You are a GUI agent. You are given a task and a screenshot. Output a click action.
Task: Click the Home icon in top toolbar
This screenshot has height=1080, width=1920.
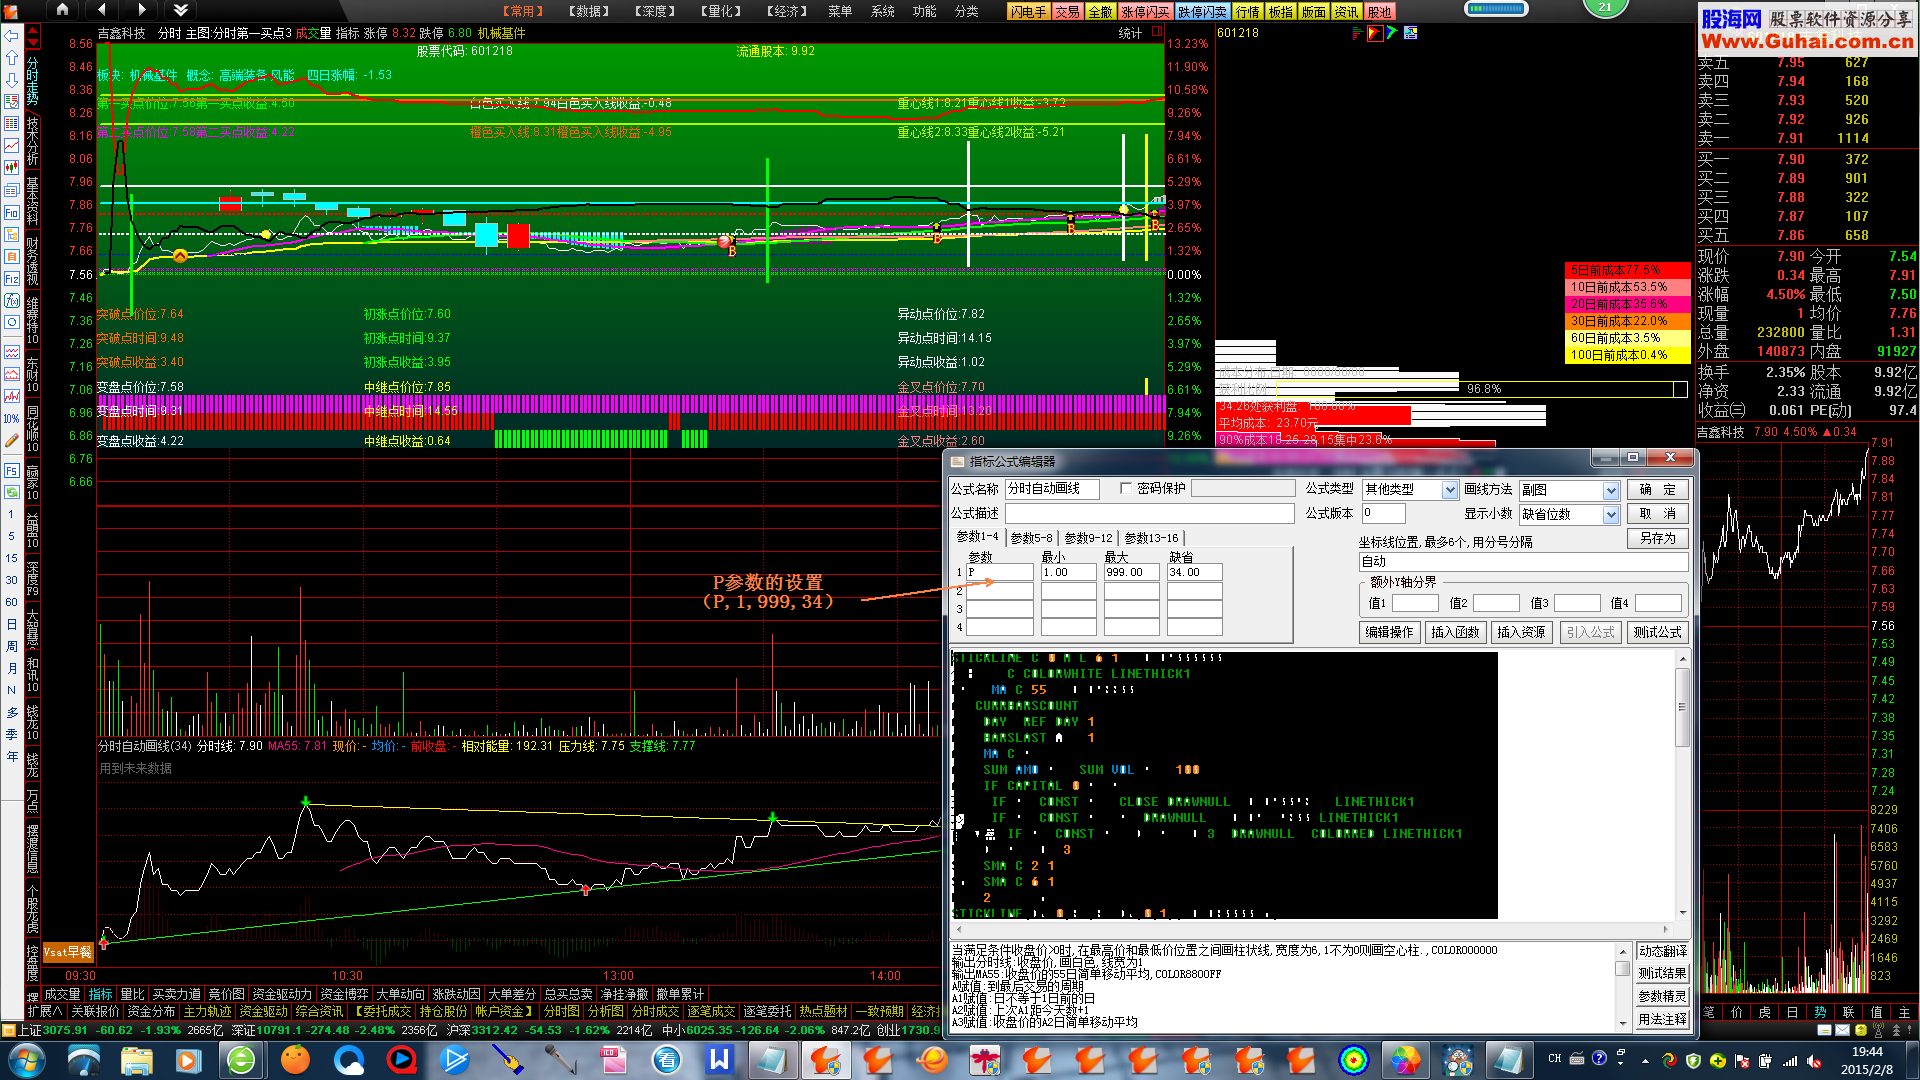click(x=62, y=10)
